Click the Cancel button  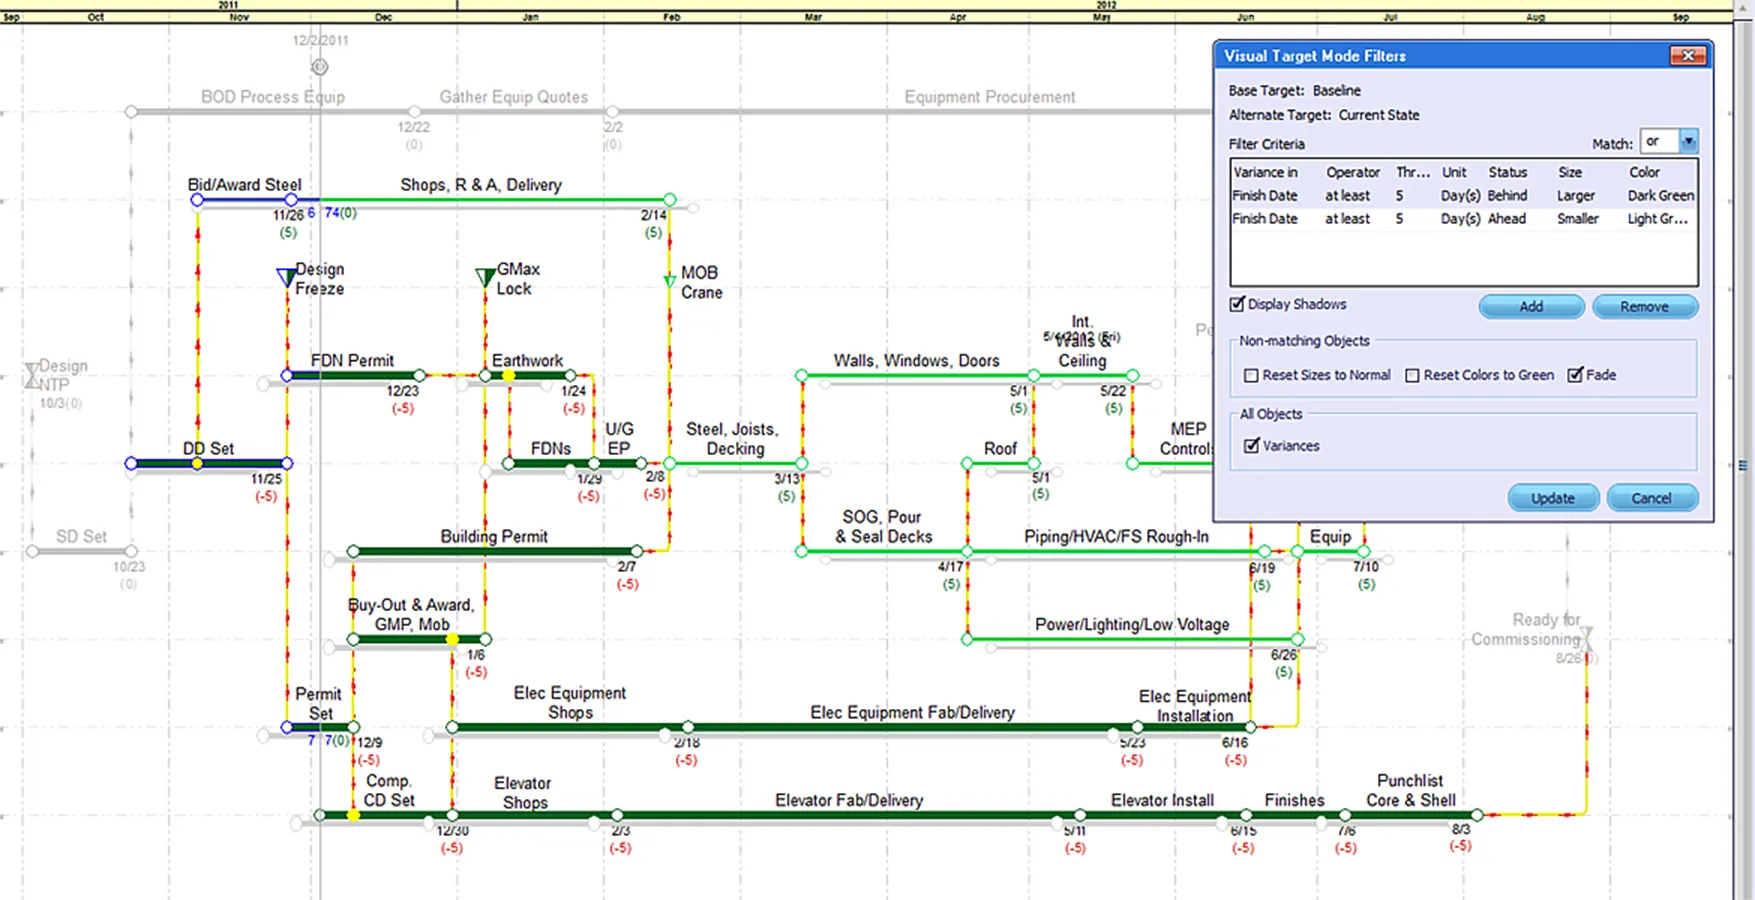point(1651,498)
